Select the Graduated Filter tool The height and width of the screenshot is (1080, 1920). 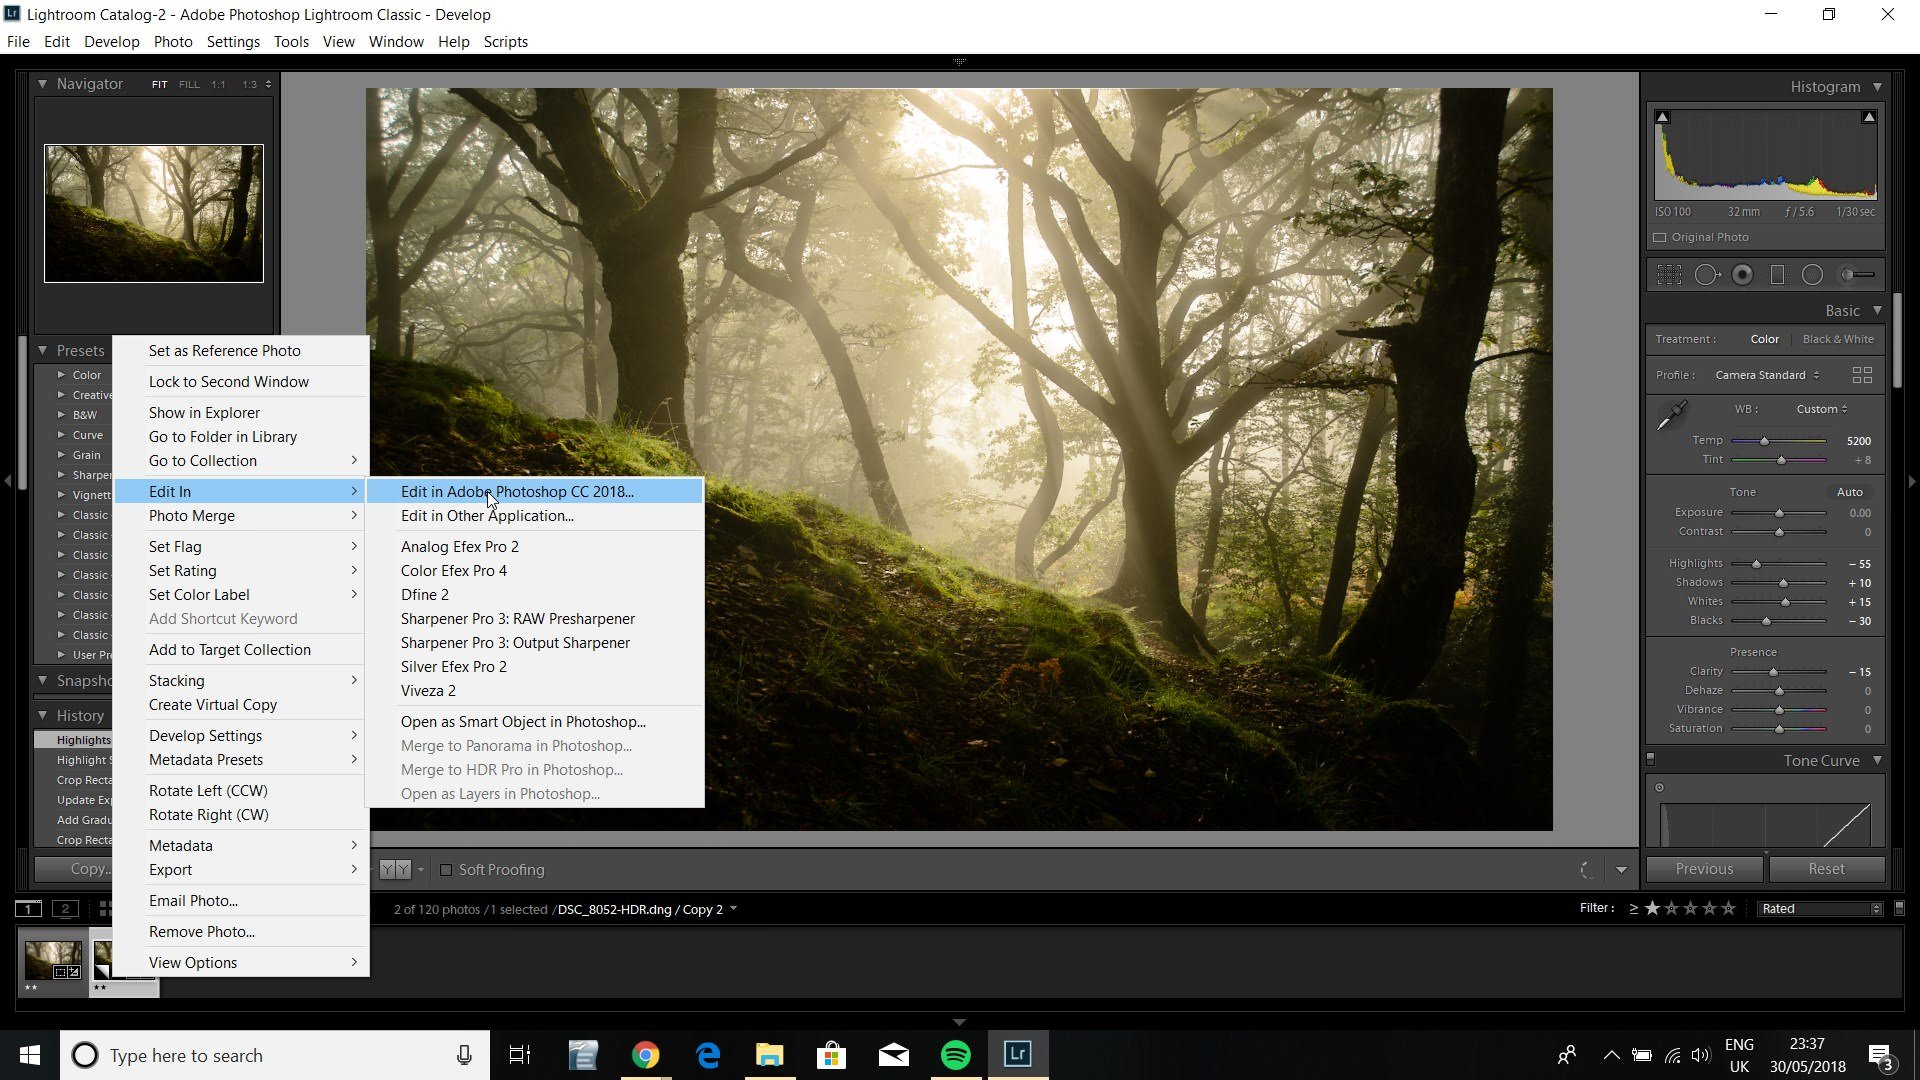(x=1778, y=274)
